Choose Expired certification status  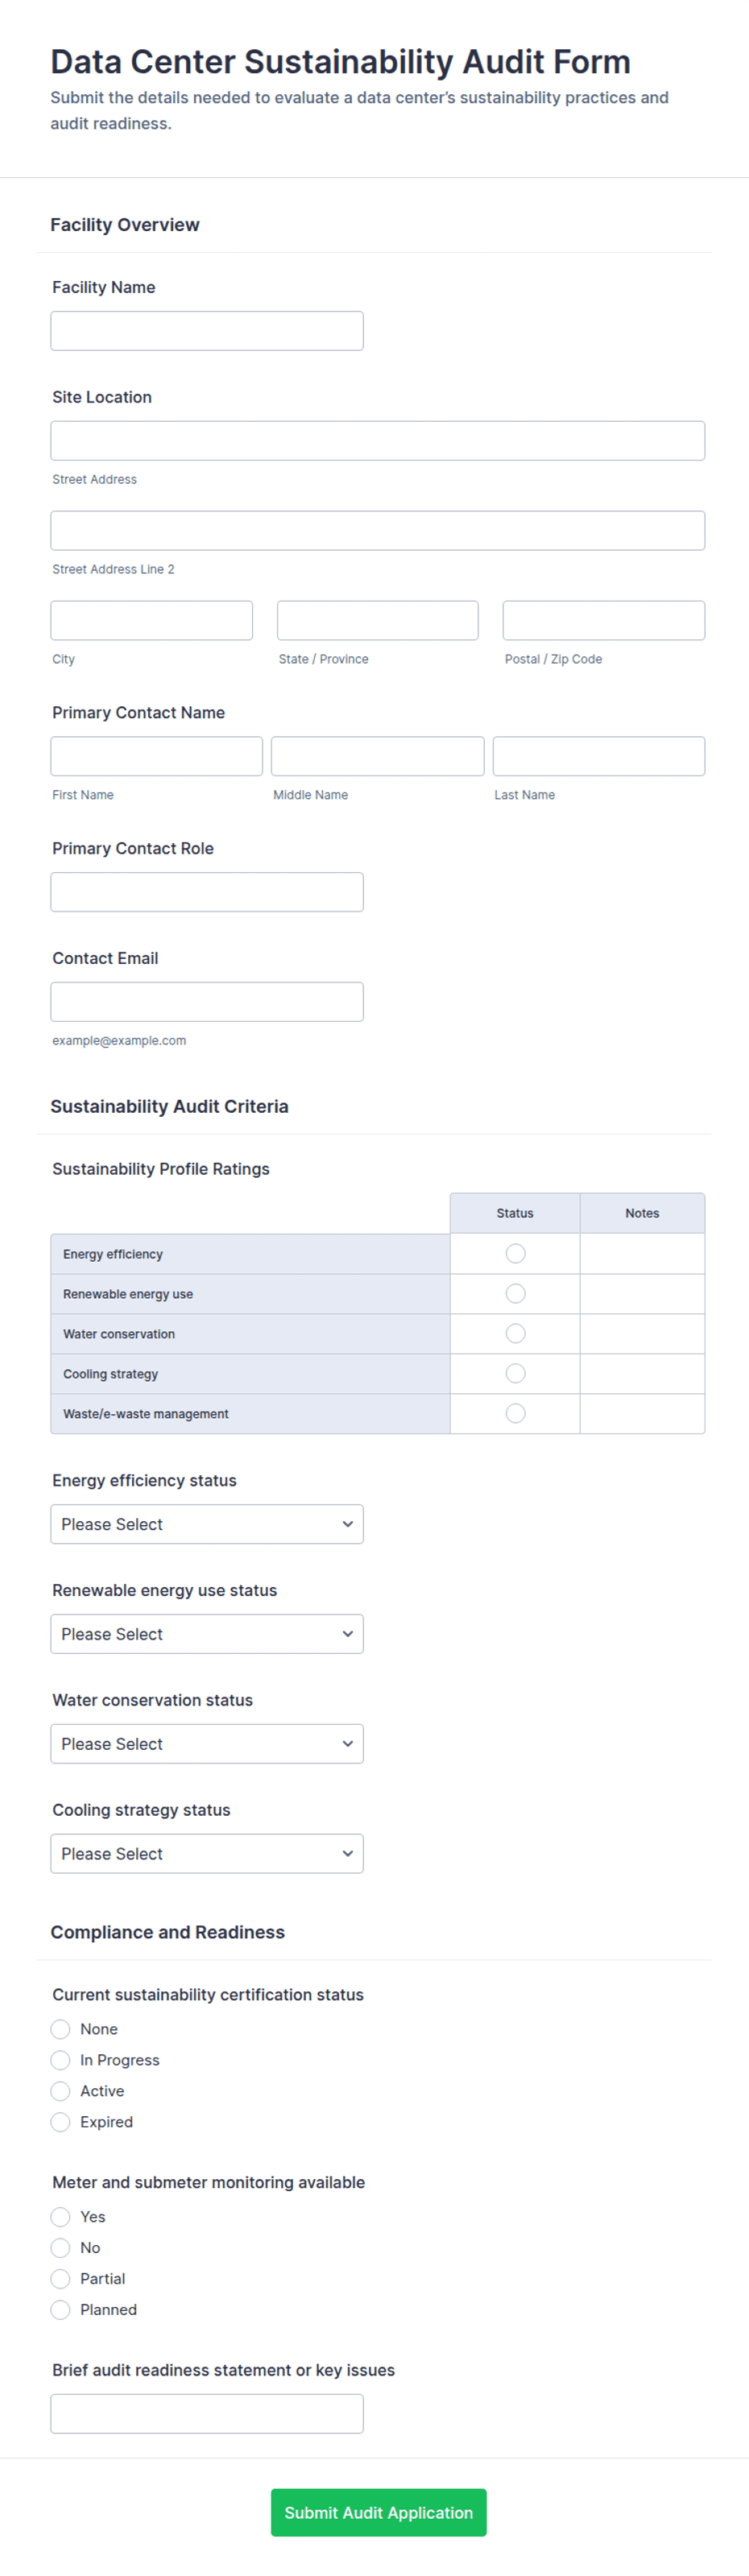(x=60, y=2122)
